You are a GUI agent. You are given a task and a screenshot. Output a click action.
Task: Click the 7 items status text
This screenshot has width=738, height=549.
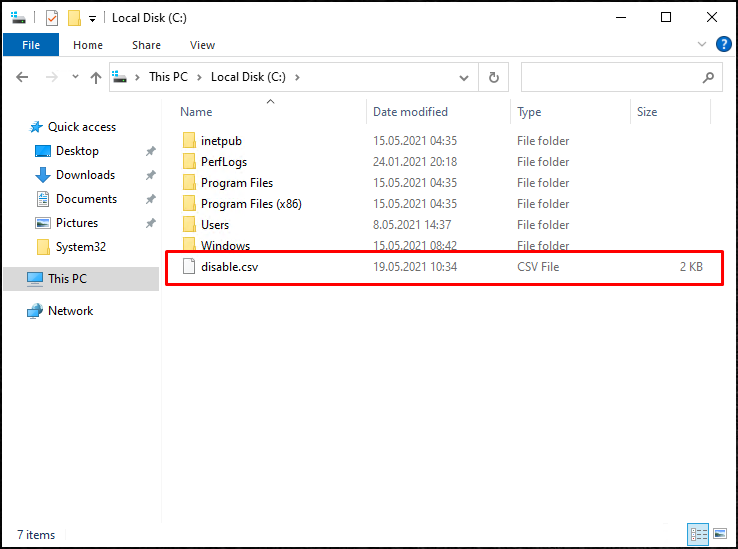pyautogui.click(x=36, y=535)
